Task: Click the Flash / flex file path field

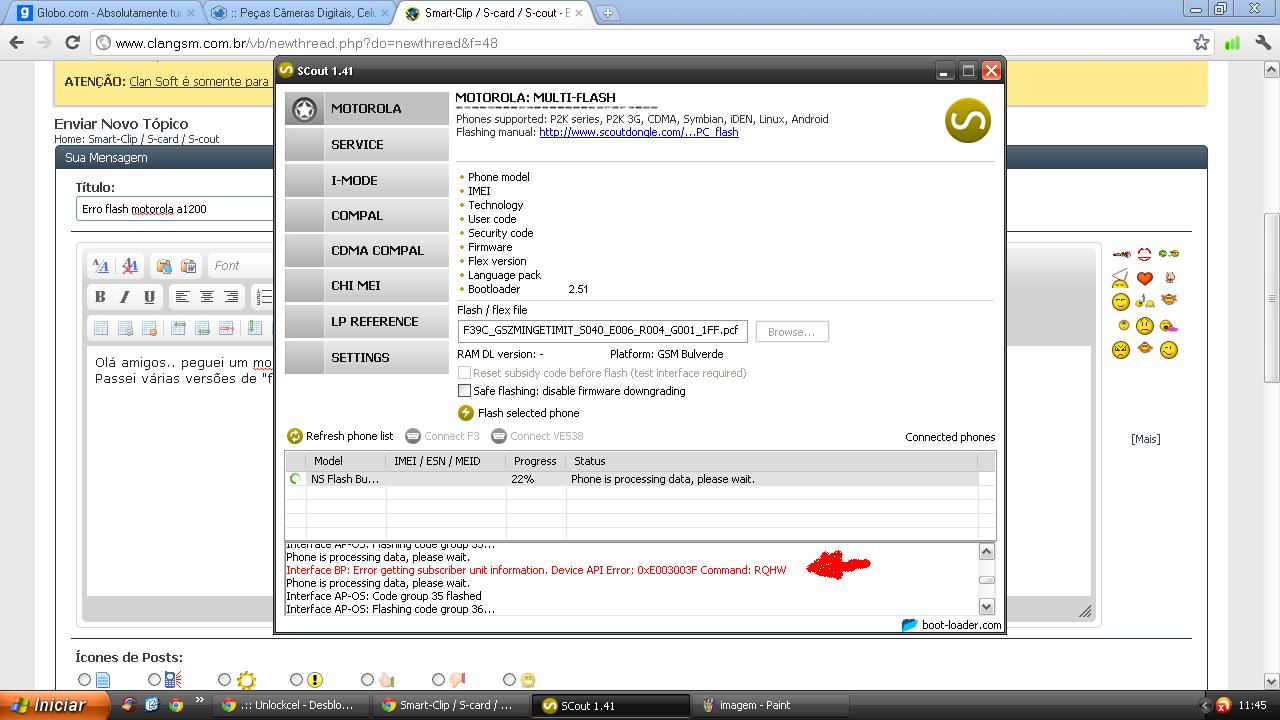Action: (x=602, y=331)
